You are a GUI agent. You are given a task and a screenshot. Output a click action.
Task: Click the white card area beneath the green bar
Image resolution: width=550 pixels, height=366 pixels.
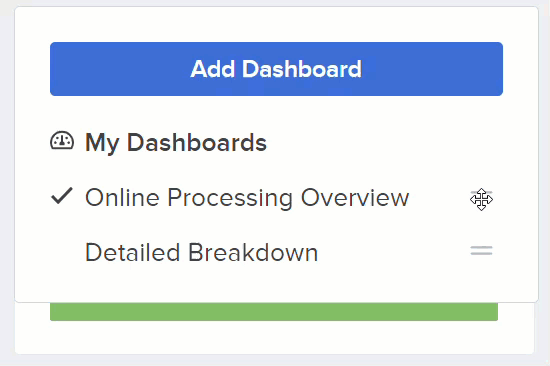[x=274, y=337]
